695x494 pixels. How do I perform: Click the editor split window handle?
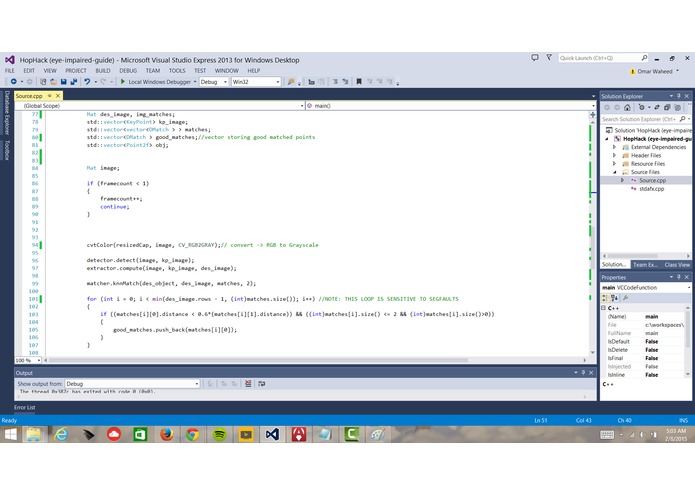pyautogui.click(x=593, y=114)
